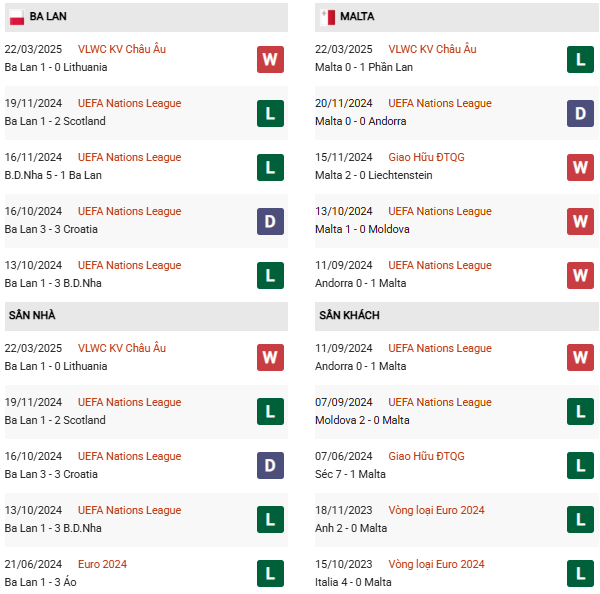Open the Malta 1 - 0 Moldova match

click(x=362, y=229)
